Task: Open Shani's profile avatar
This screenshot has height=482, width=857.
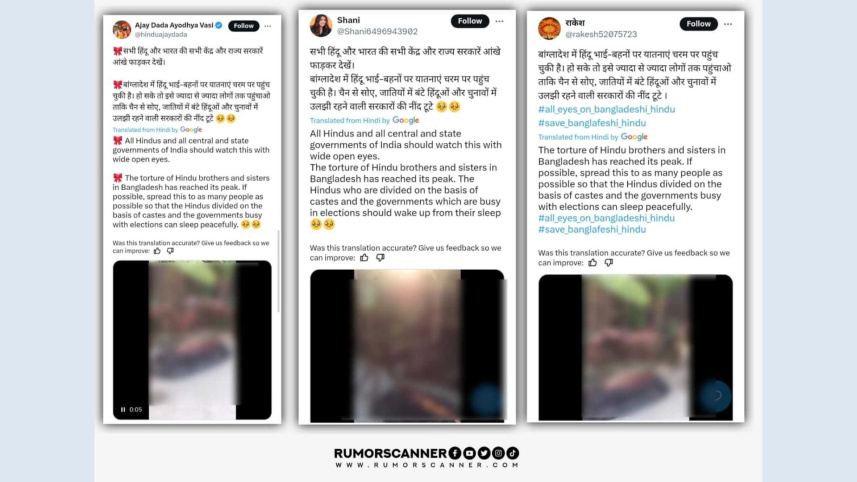Action: tap(321, 25)
